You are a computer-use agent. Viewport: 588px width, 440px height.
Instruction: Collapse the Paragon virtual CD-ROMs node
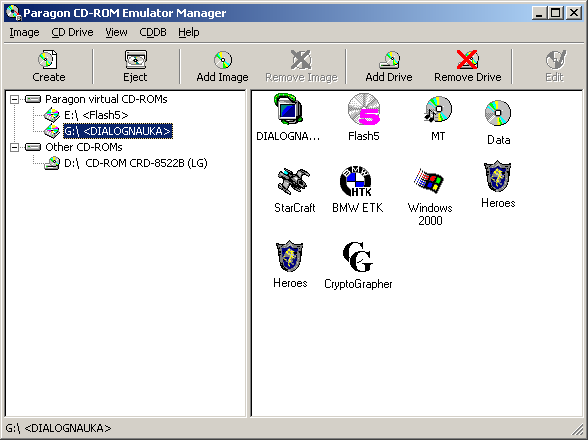click(x=14, y=99)
